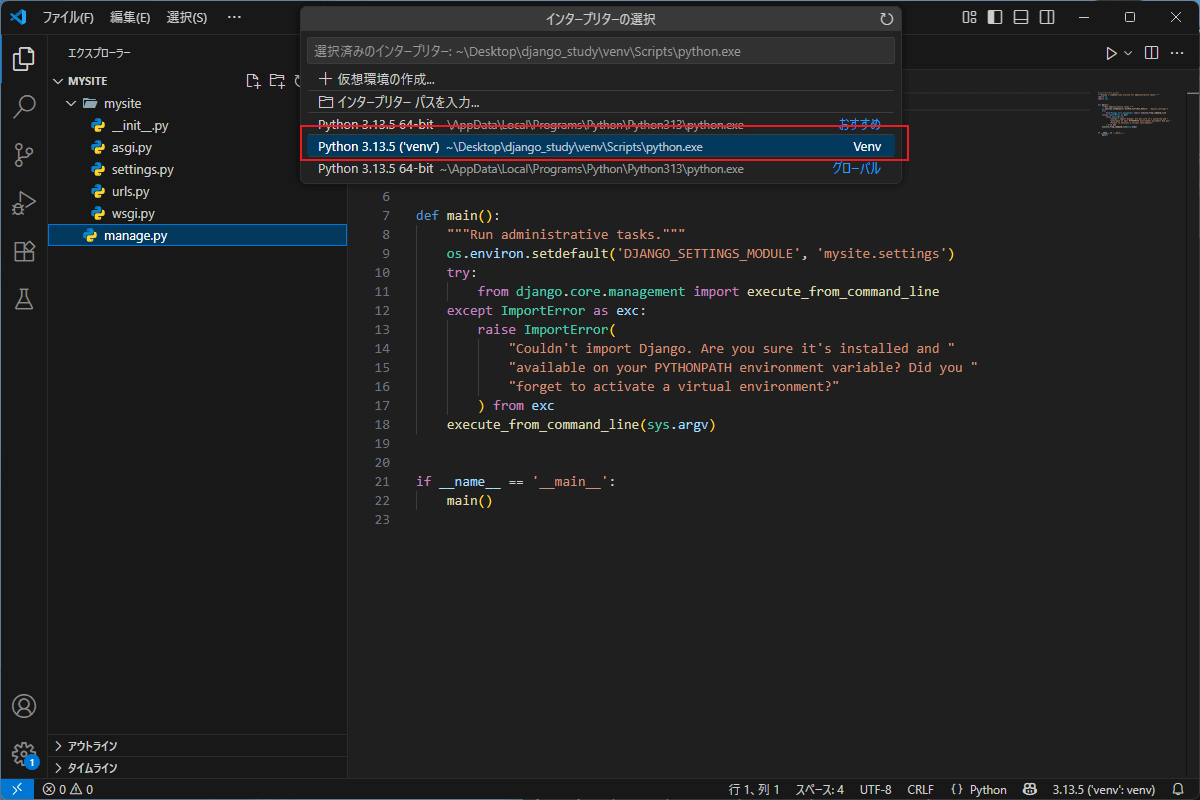
Task: Toggle the secondary side bar
Action: point(1047,17)
